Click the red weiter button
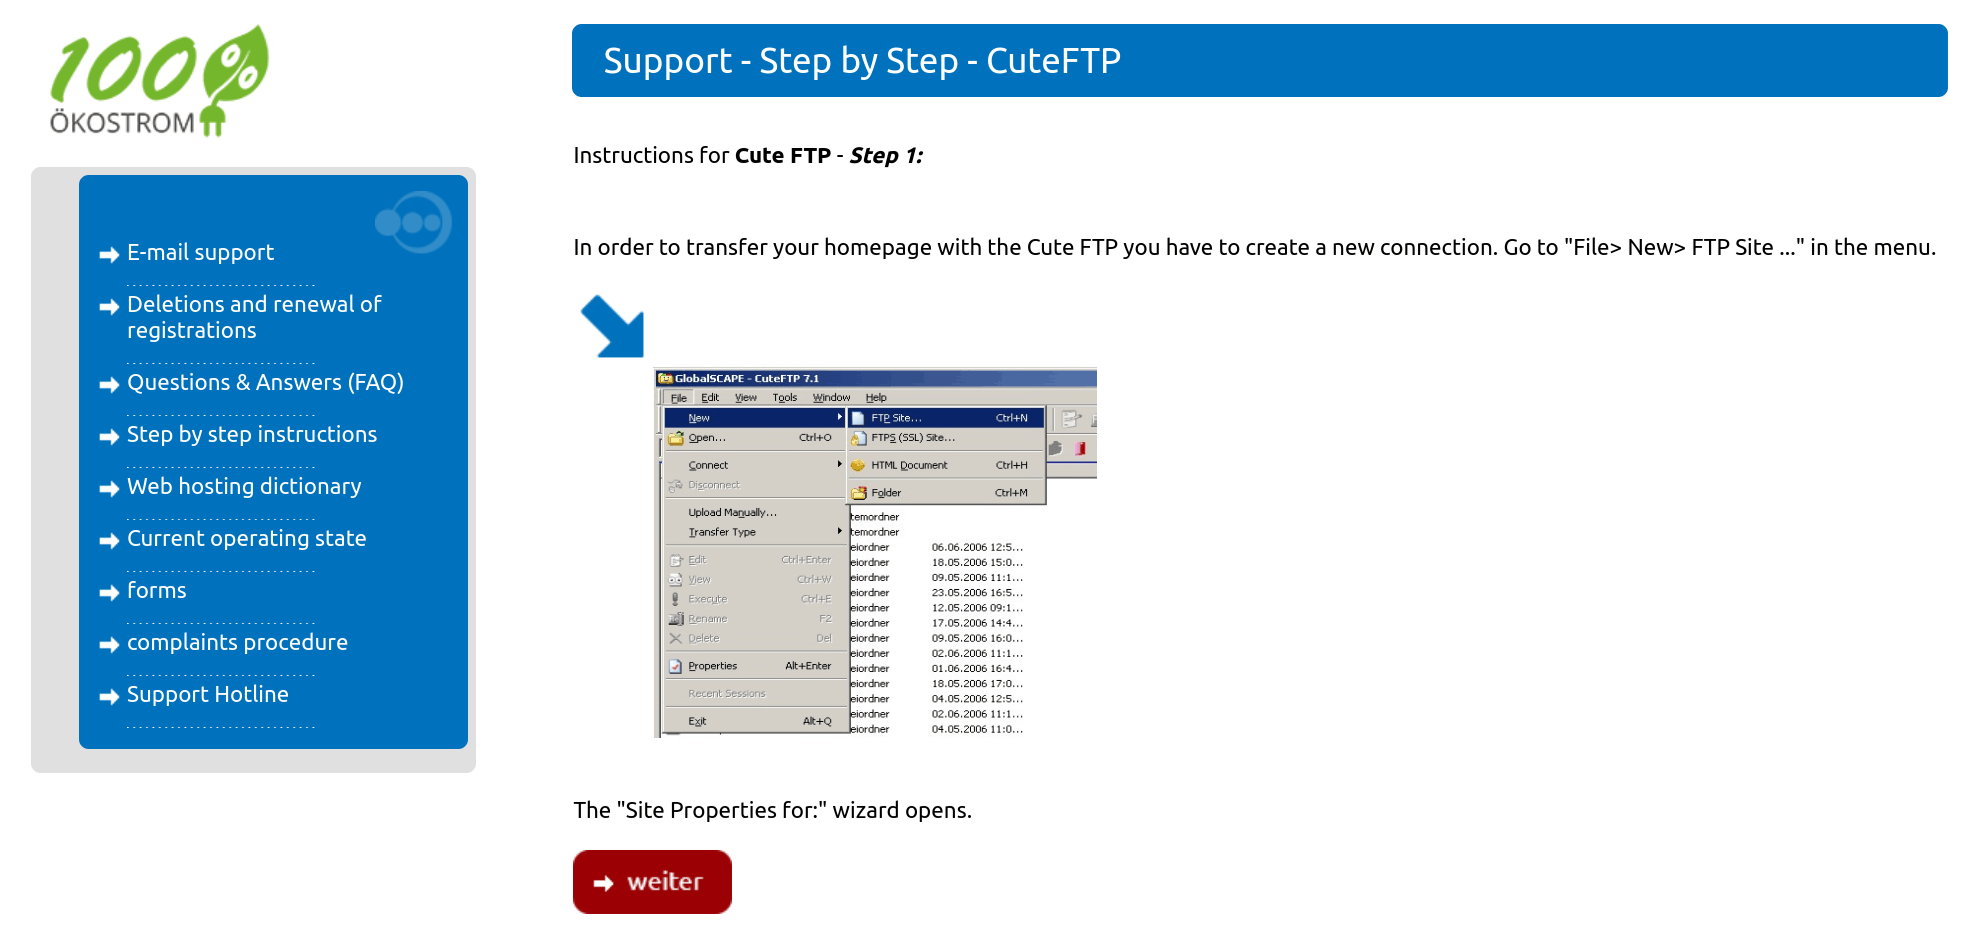The height and width of the screenshot is (934, 1964). (x=652, y=882)
